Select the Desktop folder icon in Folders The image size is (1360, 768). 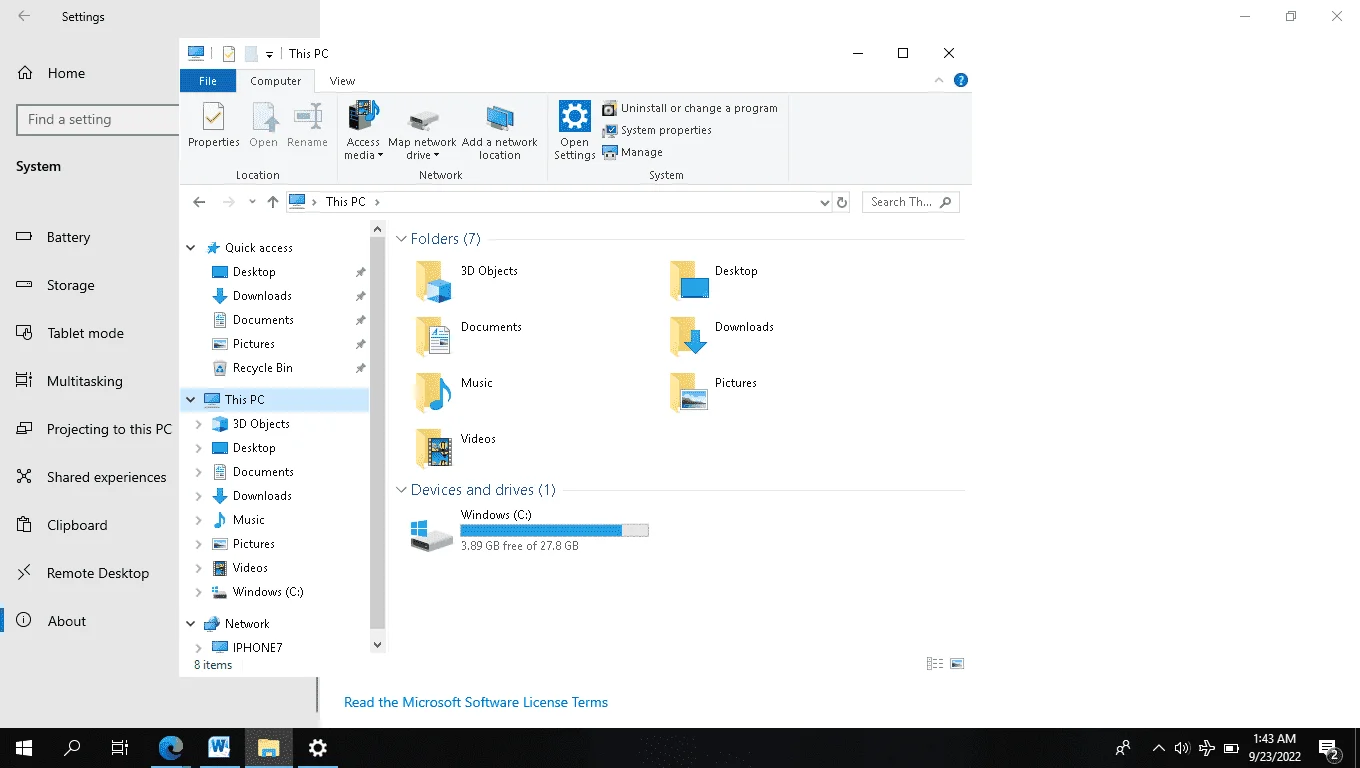tap(689, 281)
